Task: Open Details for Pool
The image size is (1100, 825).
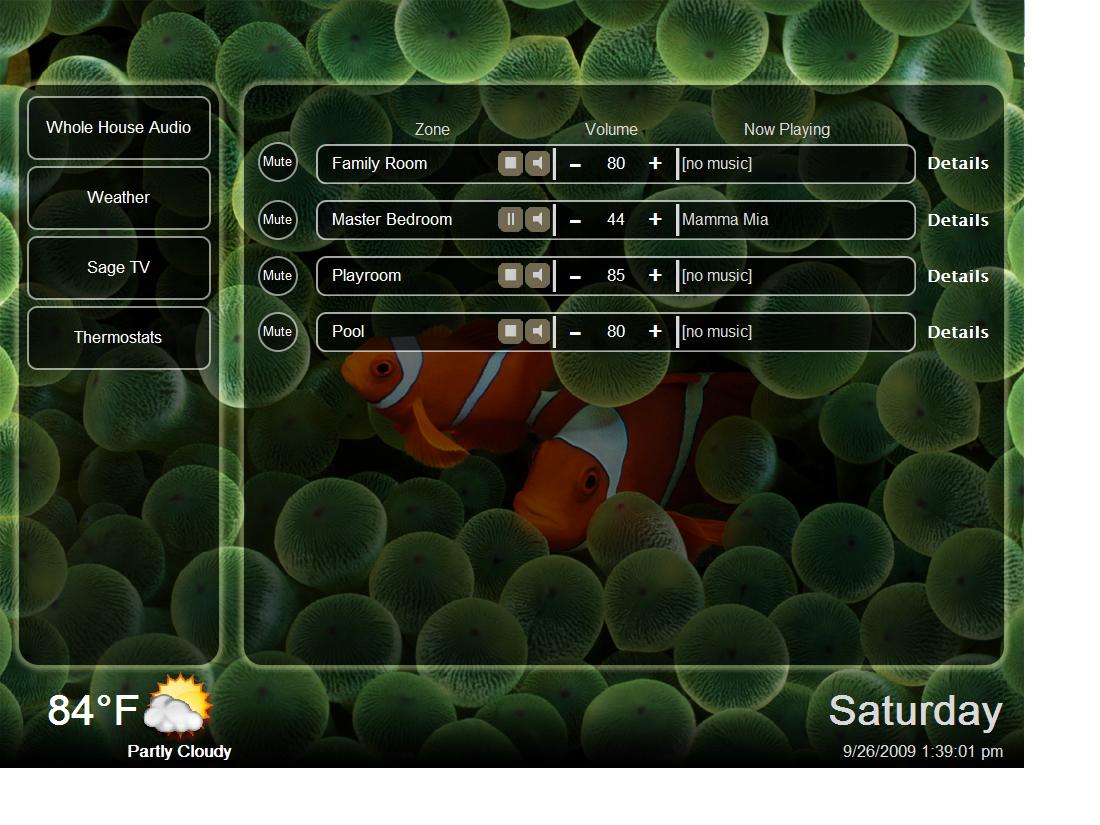Action: 958,333
